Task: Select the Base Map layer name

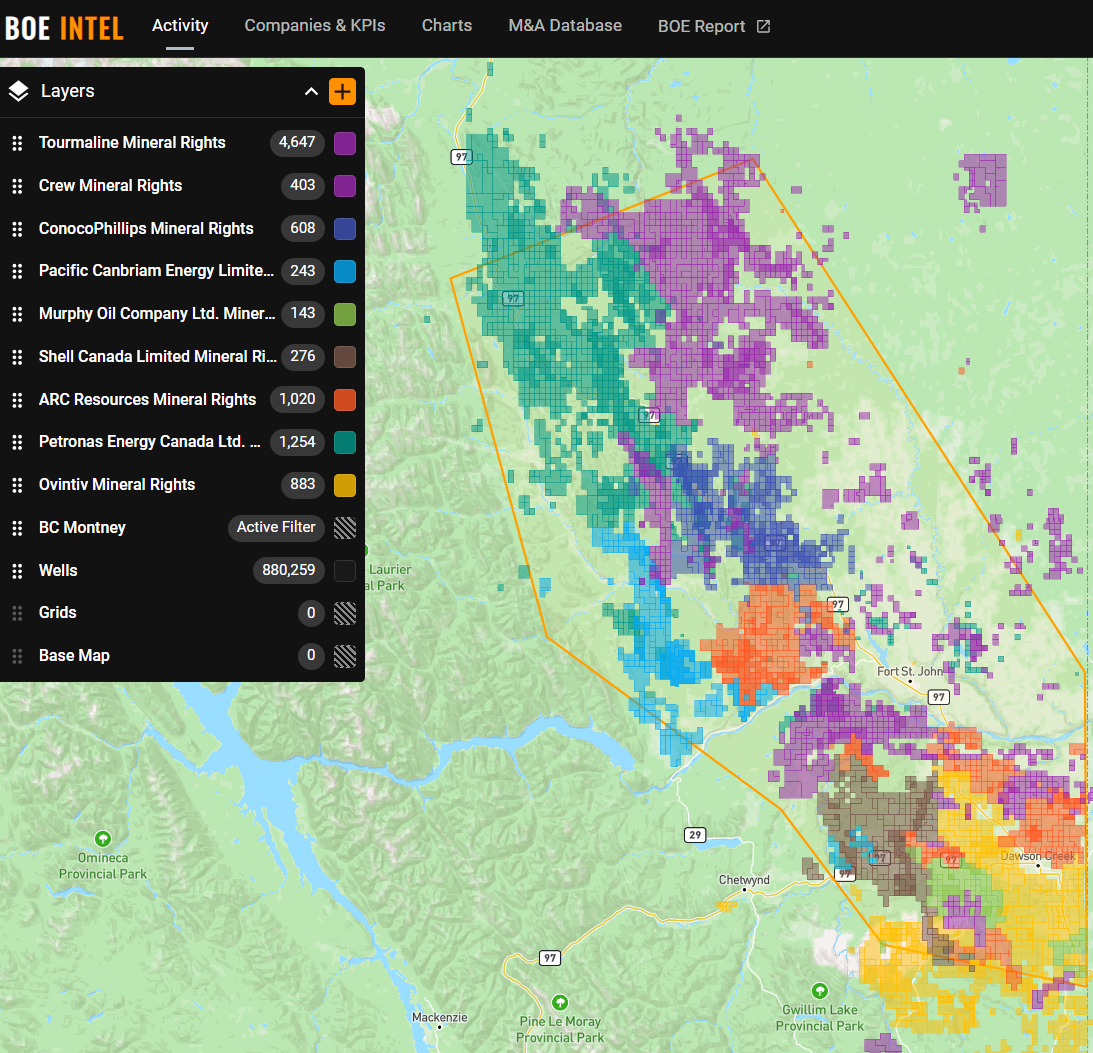Action: pyautogui.click(x=75, y=656)
